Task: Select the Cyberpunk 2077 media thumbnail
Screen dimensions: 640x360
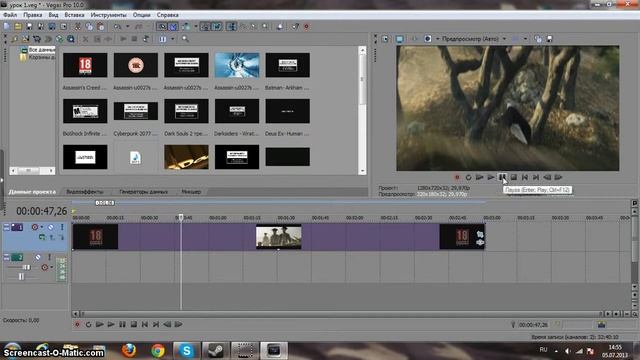Action: click(136, 111)
